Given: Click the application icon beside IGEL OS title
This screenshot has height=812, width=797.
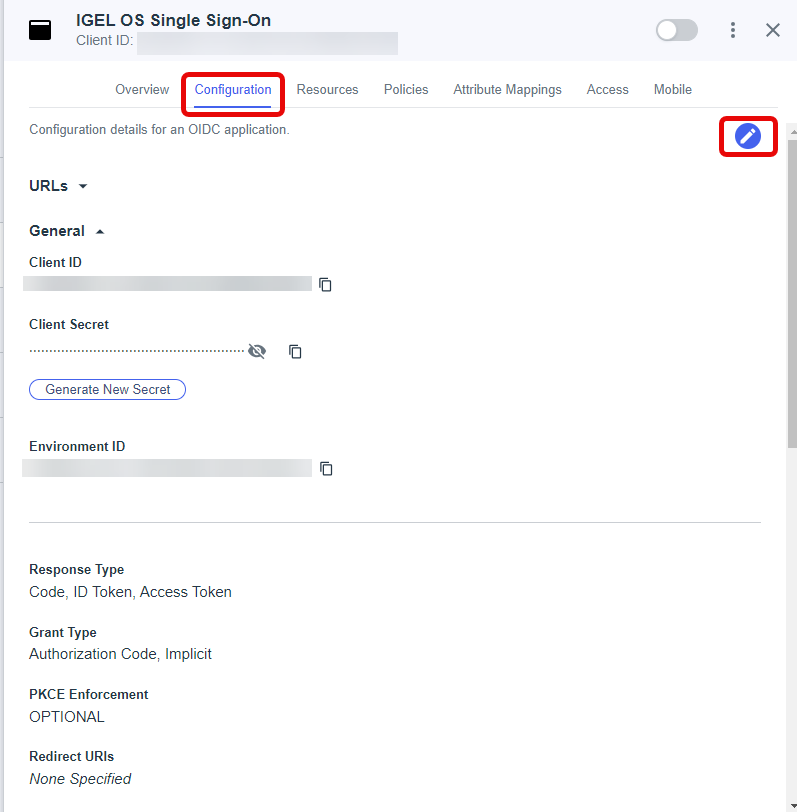Looking at the screenshot, I should point(40,30).
